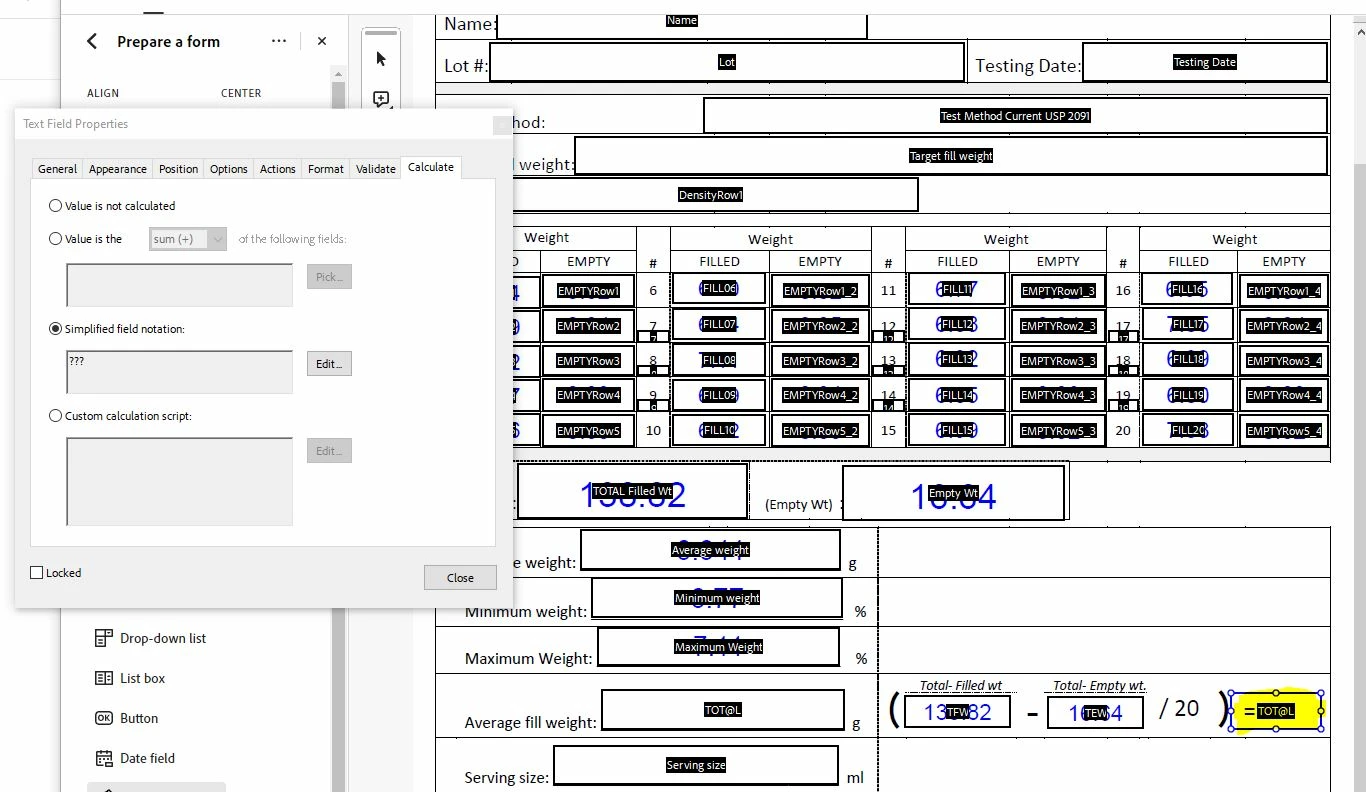
Task: Select the Target fill weight field
Action: [x=951, y=156]
